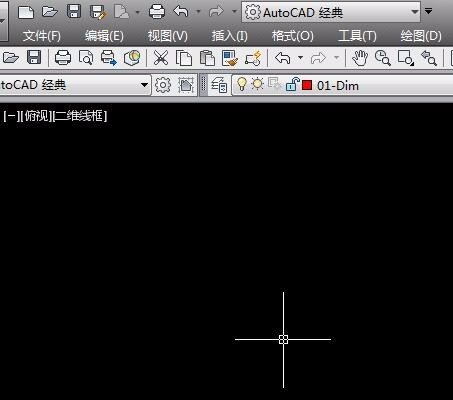Screen dimensions: 453x400
Task: Toggle layer freeze sun icon
Action: 257,84
